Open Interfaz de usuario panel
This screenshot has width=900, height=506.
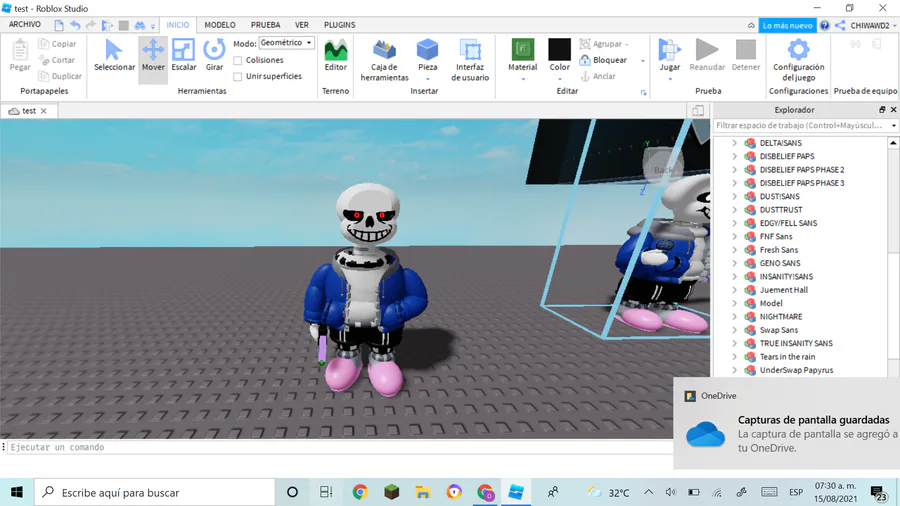click(x=470, y=60)
